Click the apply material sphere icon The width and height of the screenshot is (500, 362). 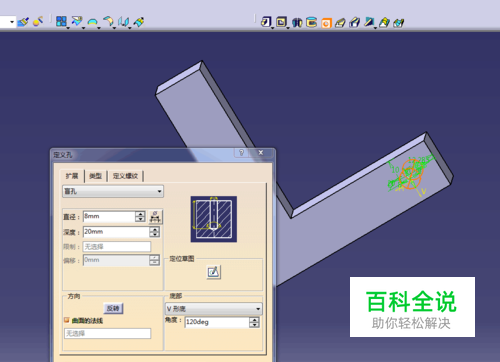(x=38, y=22)
